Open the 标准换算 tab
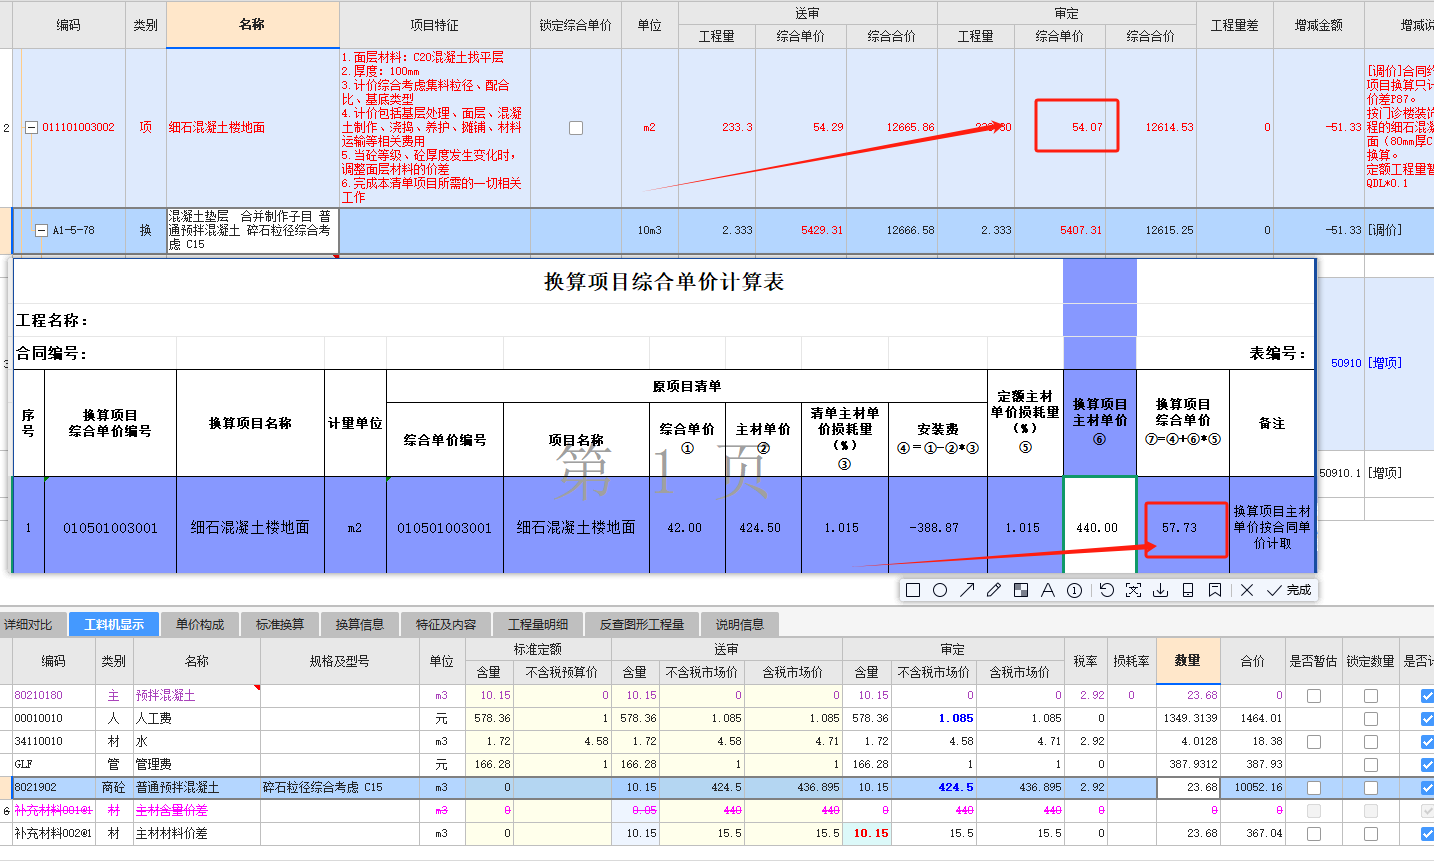 [280, 625]
